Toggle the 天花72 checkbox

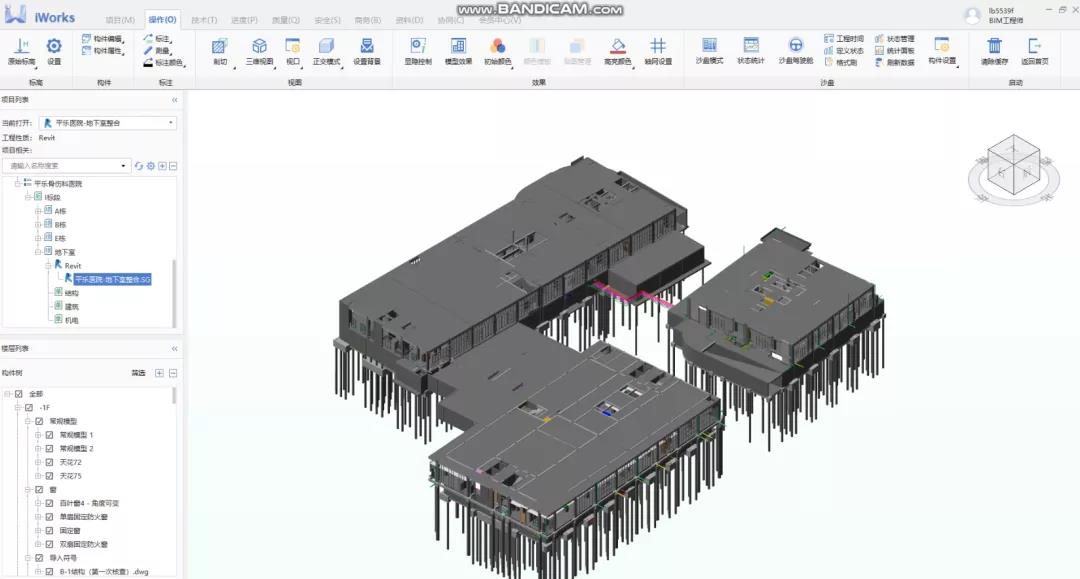(49, 462)
